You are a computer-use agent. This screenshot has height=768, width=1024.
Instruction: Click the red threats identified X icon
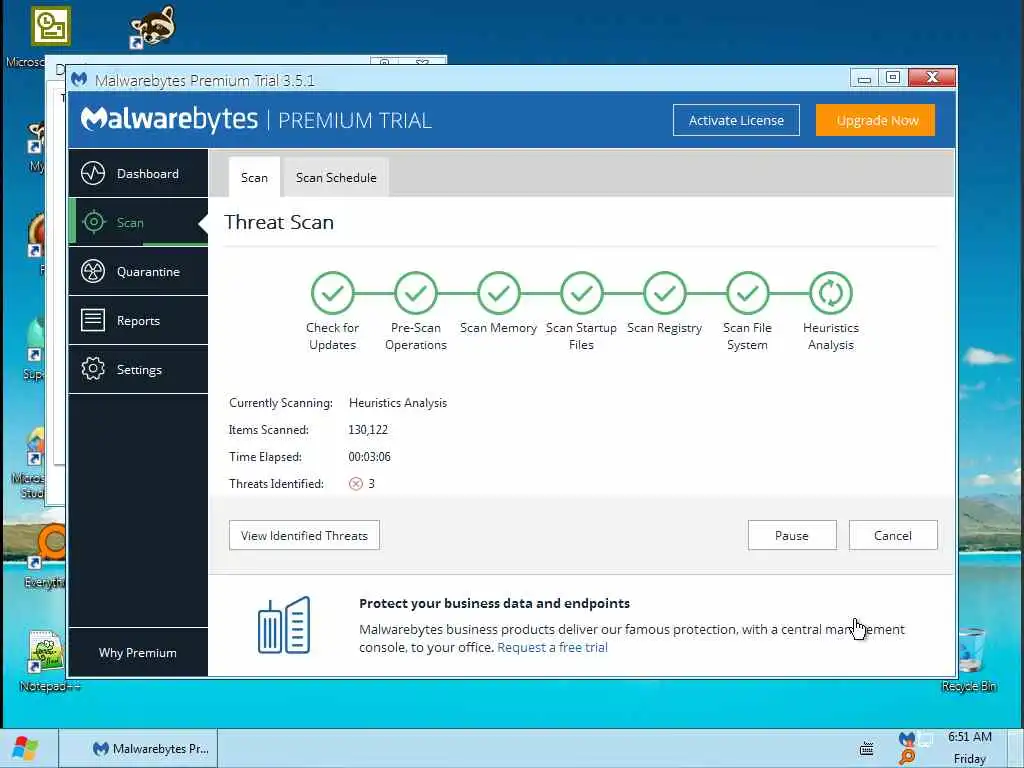[x=355, y=483]
